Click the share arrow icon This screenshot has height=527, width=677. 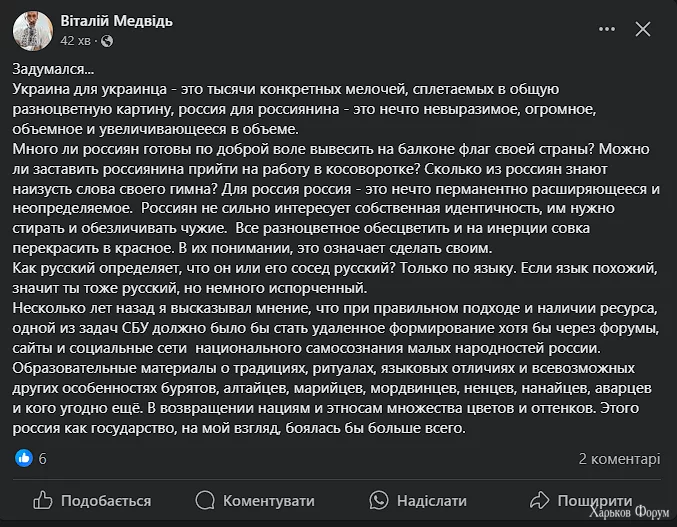[x=539, y=500]
